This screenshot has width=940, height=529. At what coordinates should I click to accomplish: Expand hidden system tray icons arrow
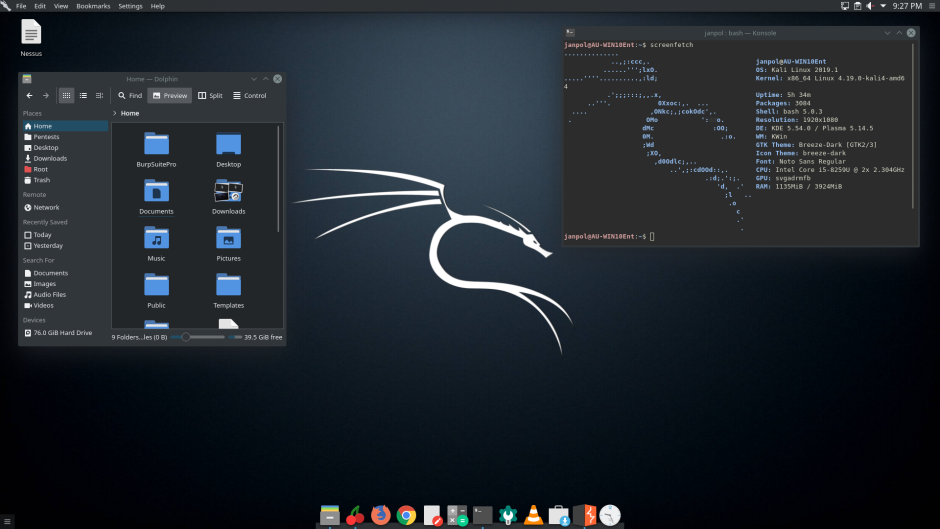click(883, 6)
